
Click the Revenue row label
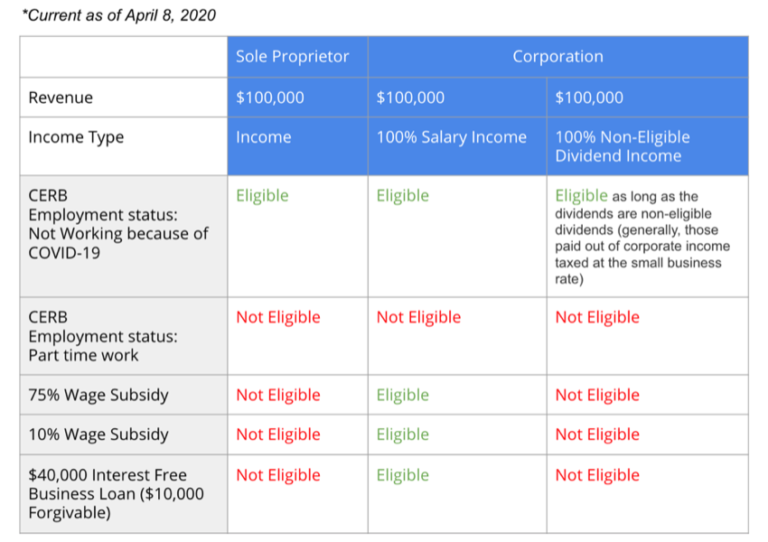pos(60,97)
